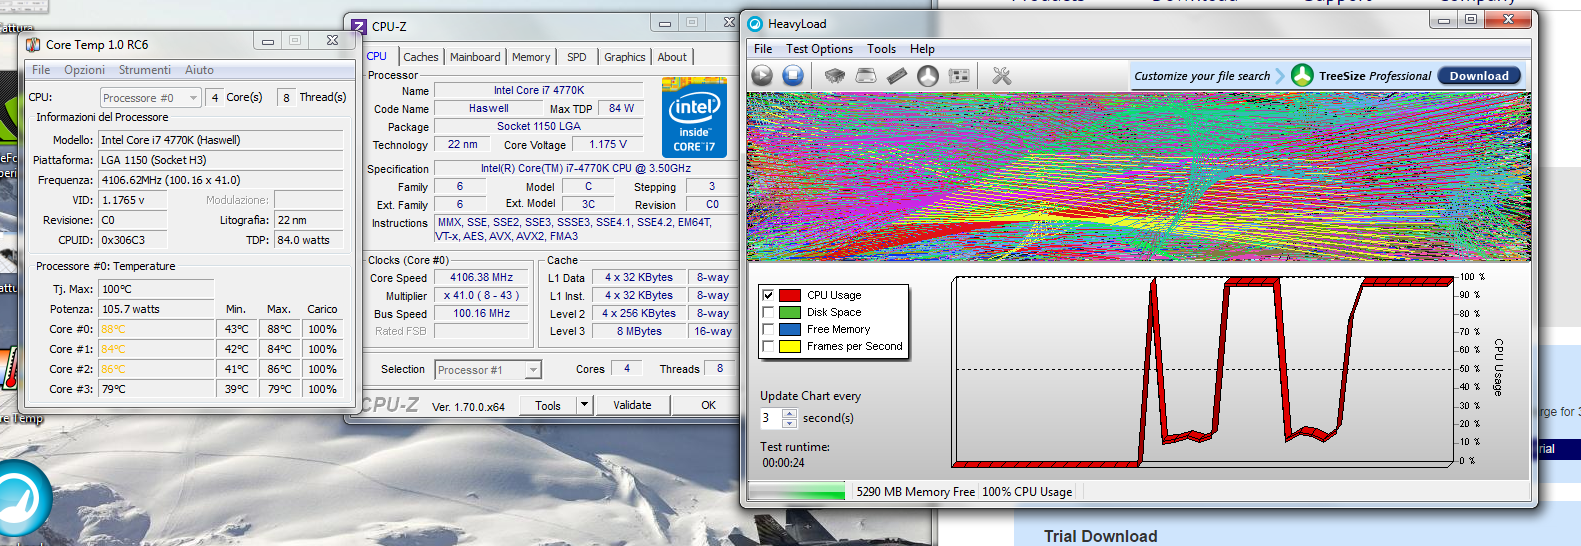Click the blue Free Memory color swatch
1581x546 pixels.
pyautogui.click(x=790, y=329)
